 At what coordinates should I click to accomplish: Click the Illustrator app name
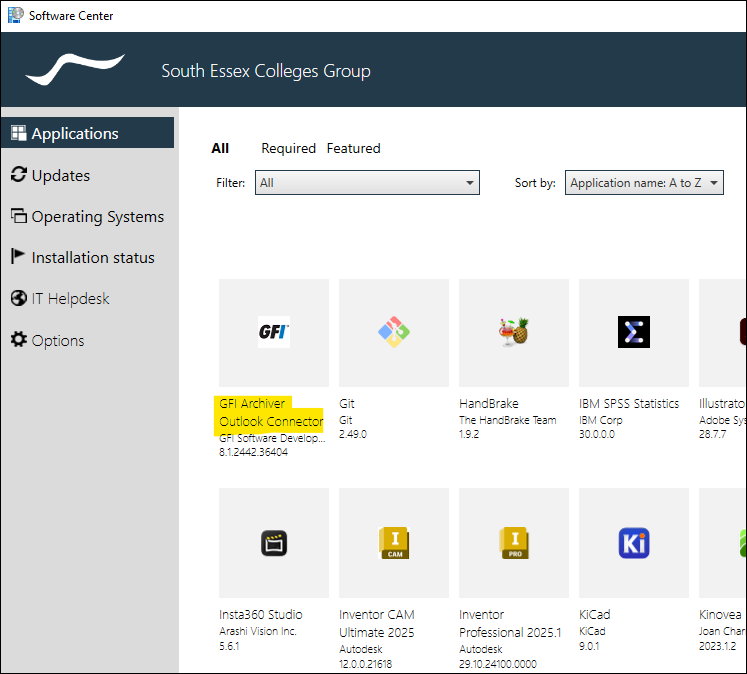(x=722, y=403)
